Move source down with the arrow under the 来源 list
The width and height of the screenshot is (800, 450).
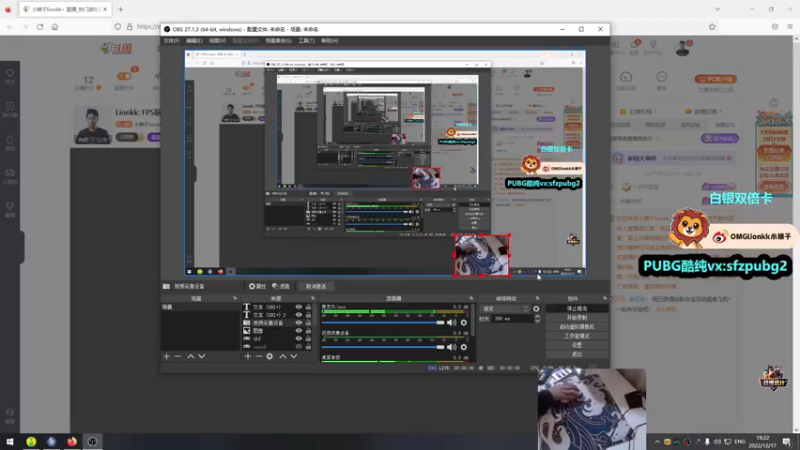point(294,356)
